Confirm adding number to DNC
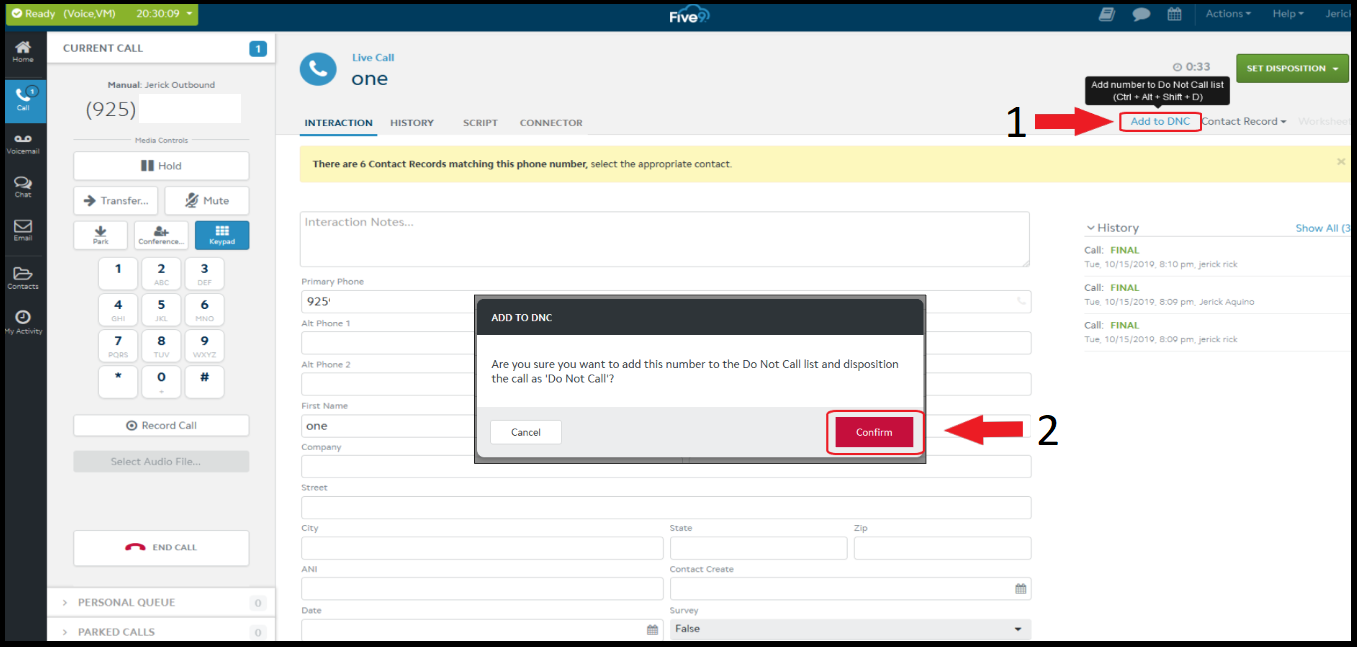The image size is (1357, 647). tap(873, 432)
